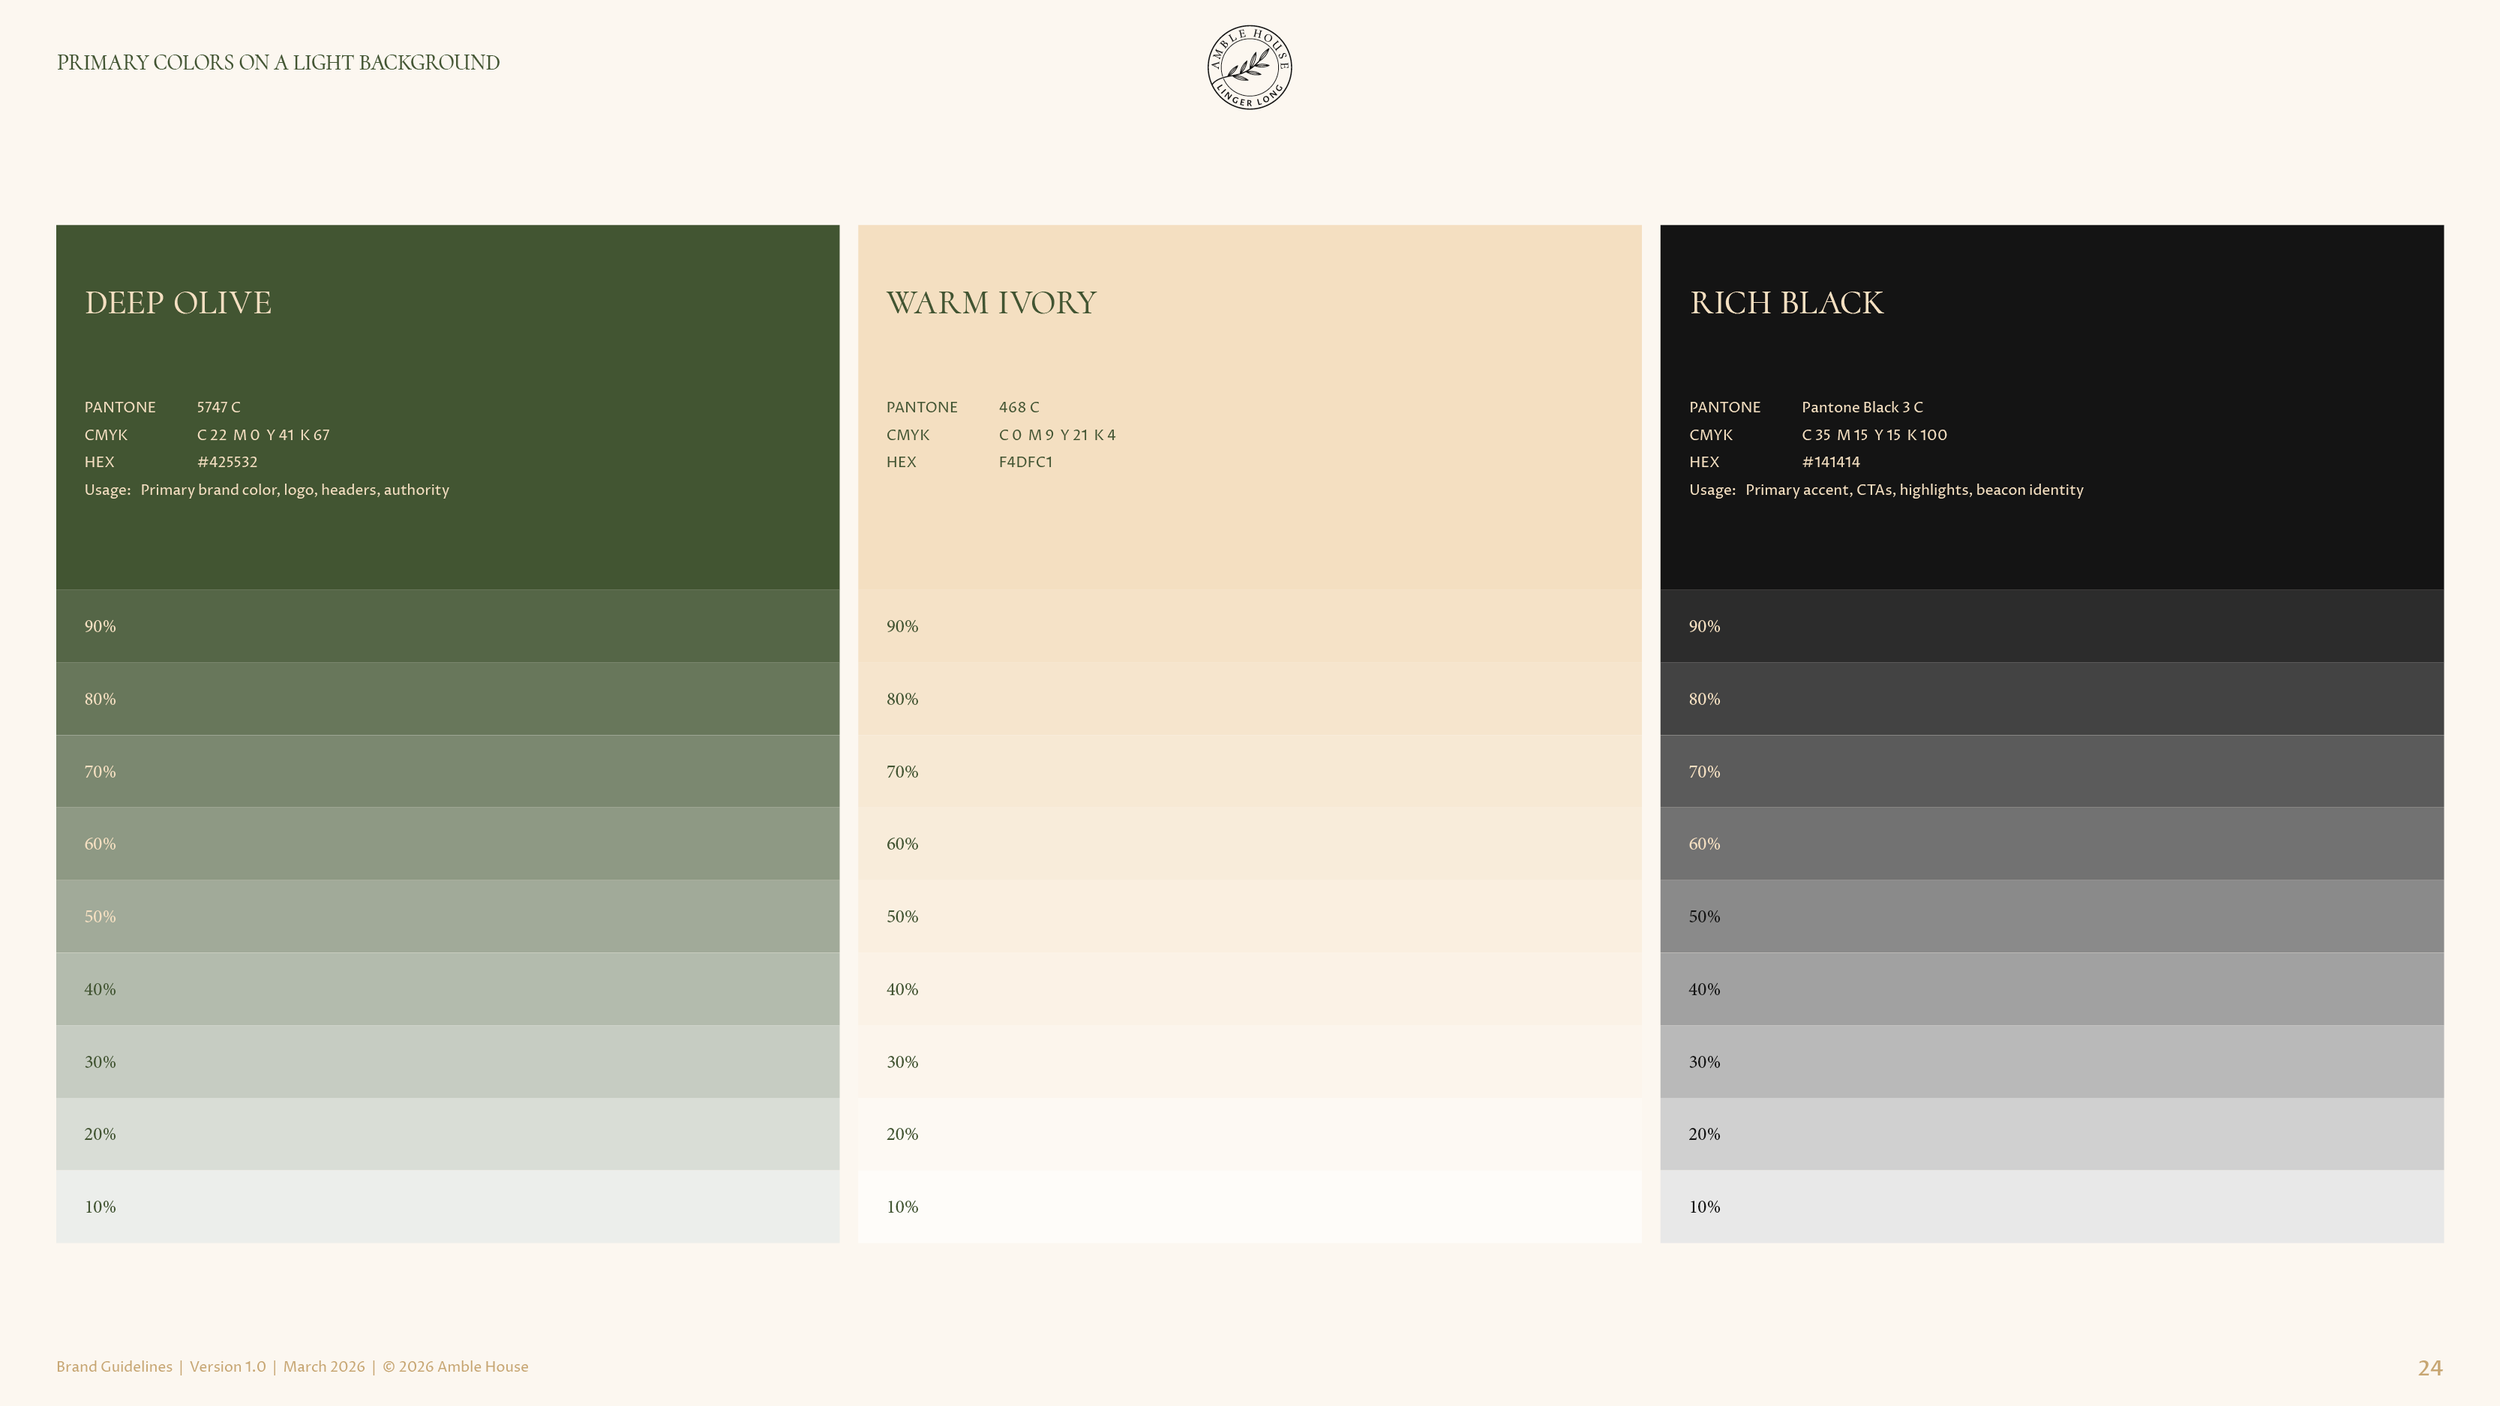The width and height of the screenshot is (2500, 1406).
Task: Click the hex value 'F4DFC1'
Action: pos(1025,462)
